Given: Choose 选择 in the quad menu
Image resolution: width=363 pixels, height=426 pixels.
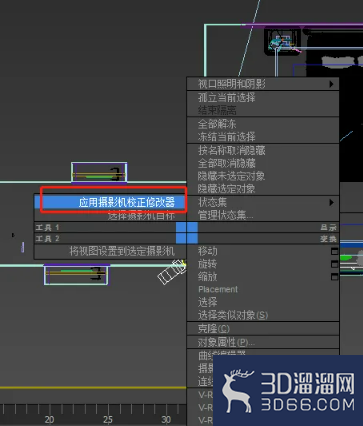Looking at the screenshot, I should pyautogui.click(x=263, y=302).
